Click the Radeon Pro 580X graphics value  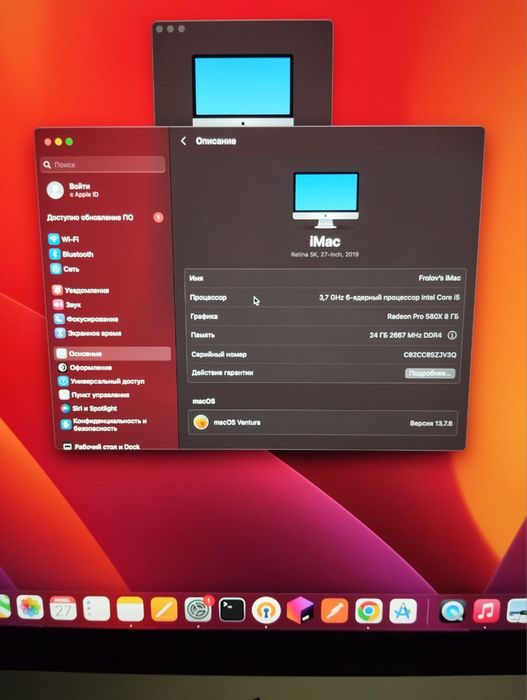[x=422, y=316]
